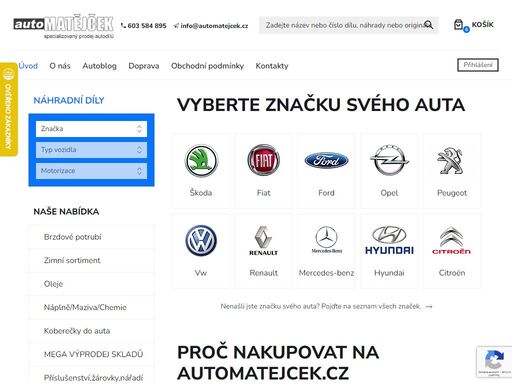
Task: Open the Kontakty menu item
Action: 272,66
